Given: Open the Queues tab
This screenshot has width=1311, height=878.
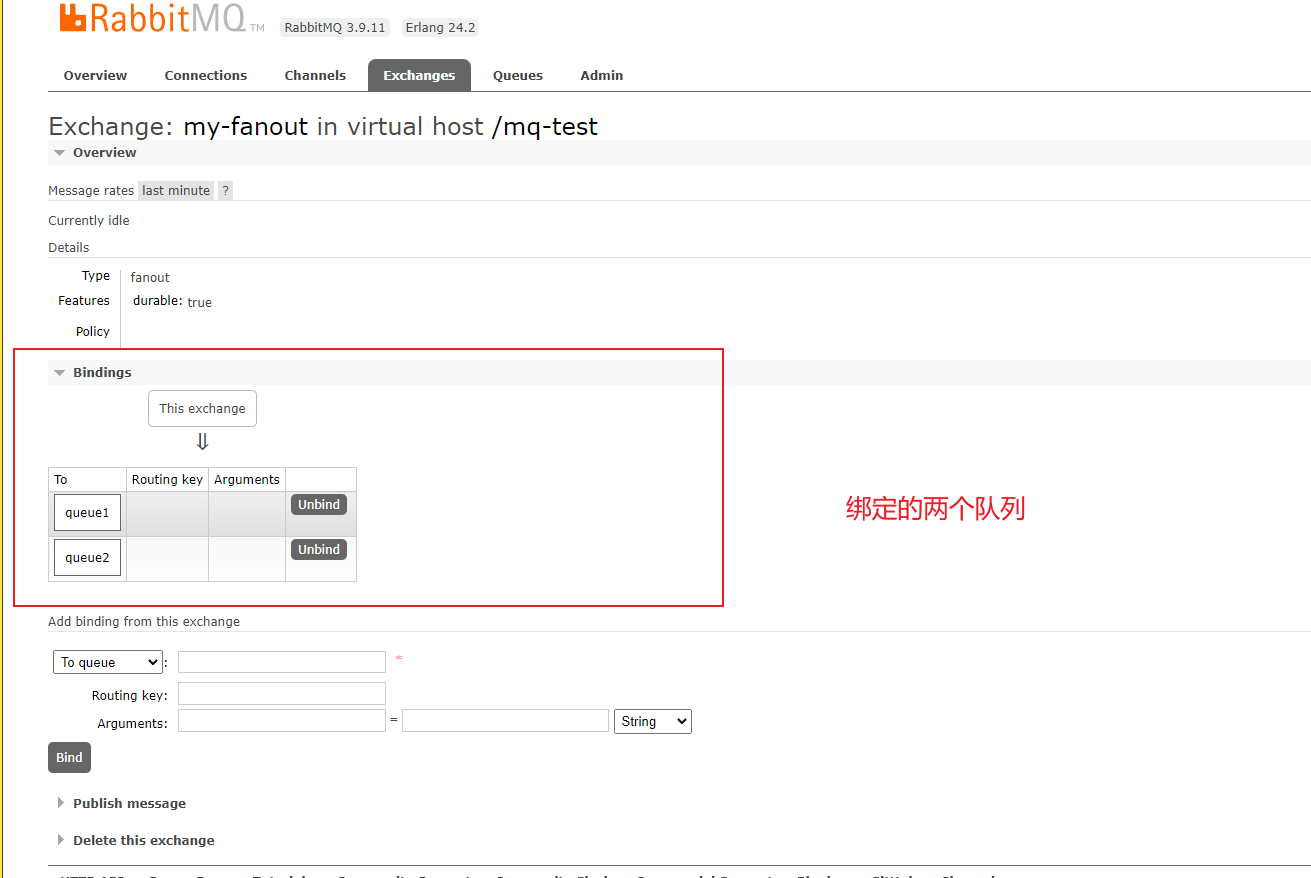Looking at the screenshot, I should (x=517, y=76).
